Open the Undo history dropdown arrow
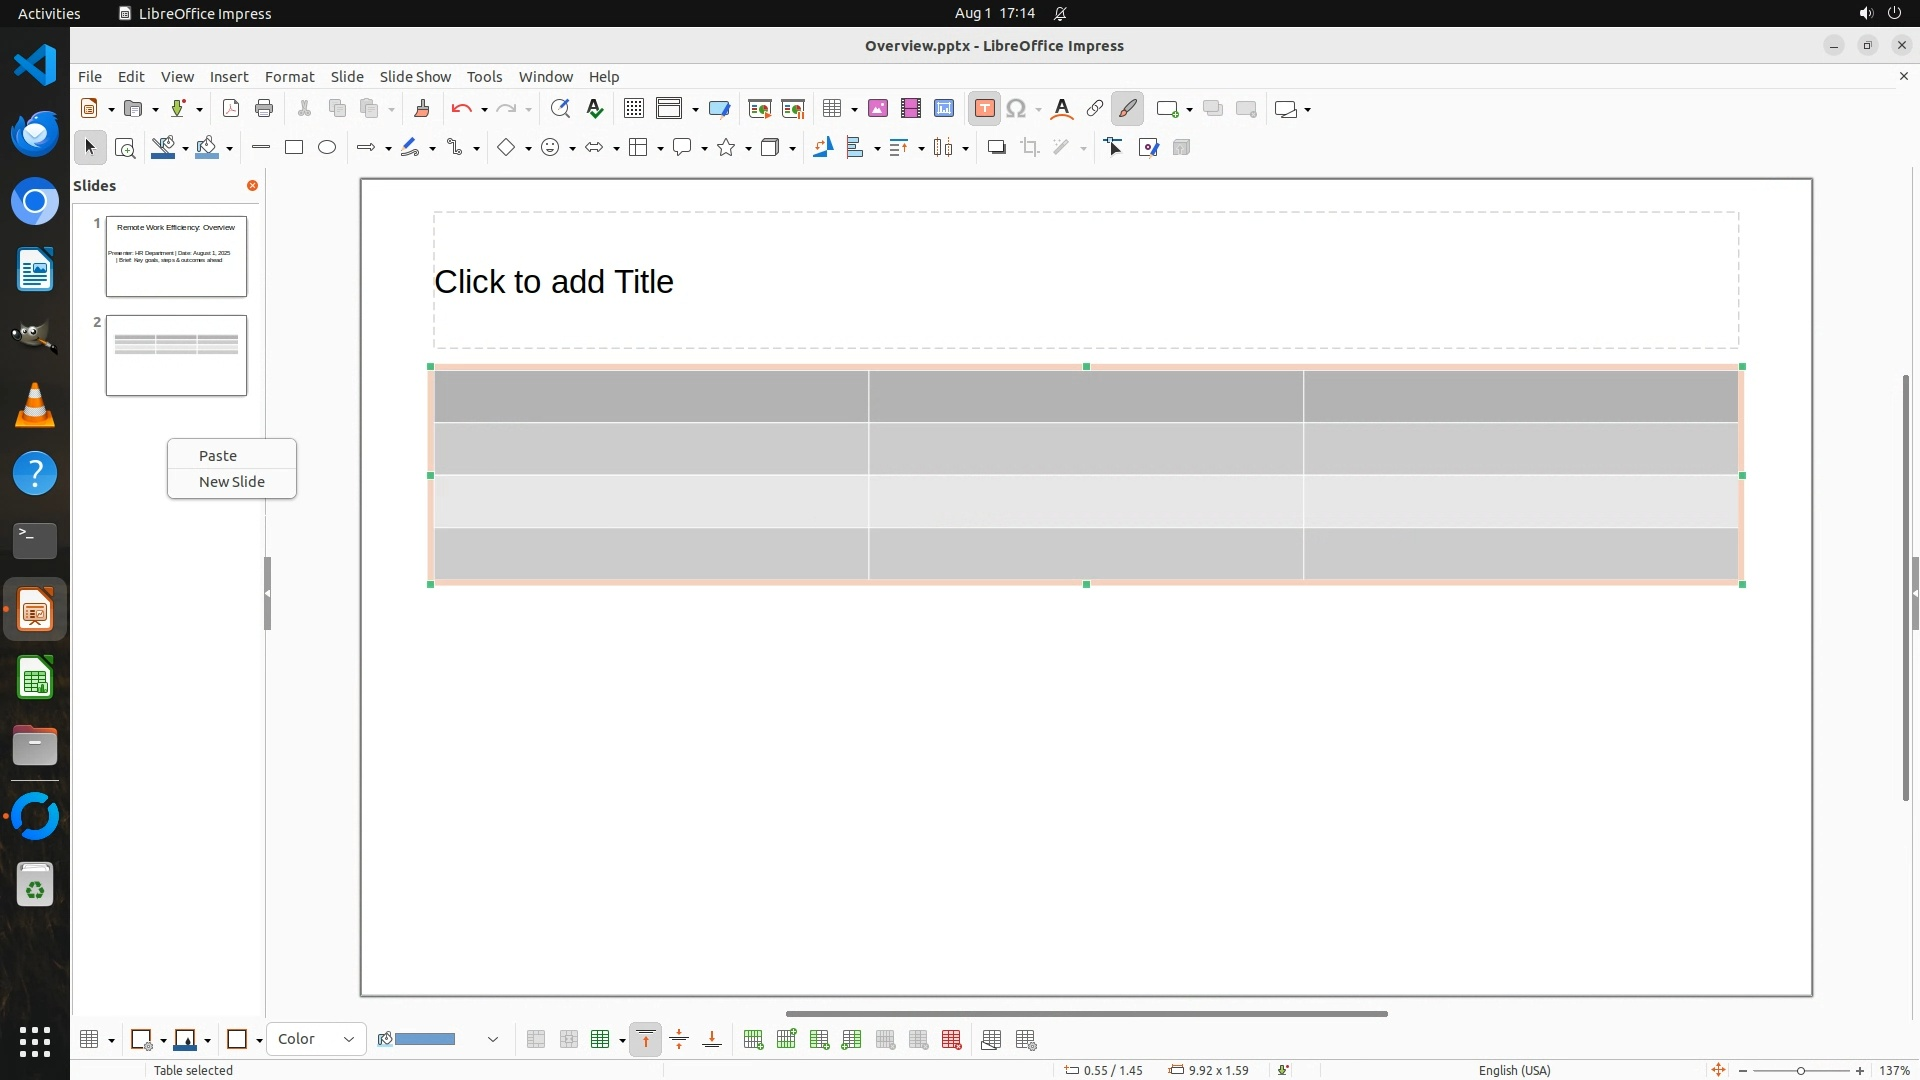1920x1080 pixels. [484, 110]
